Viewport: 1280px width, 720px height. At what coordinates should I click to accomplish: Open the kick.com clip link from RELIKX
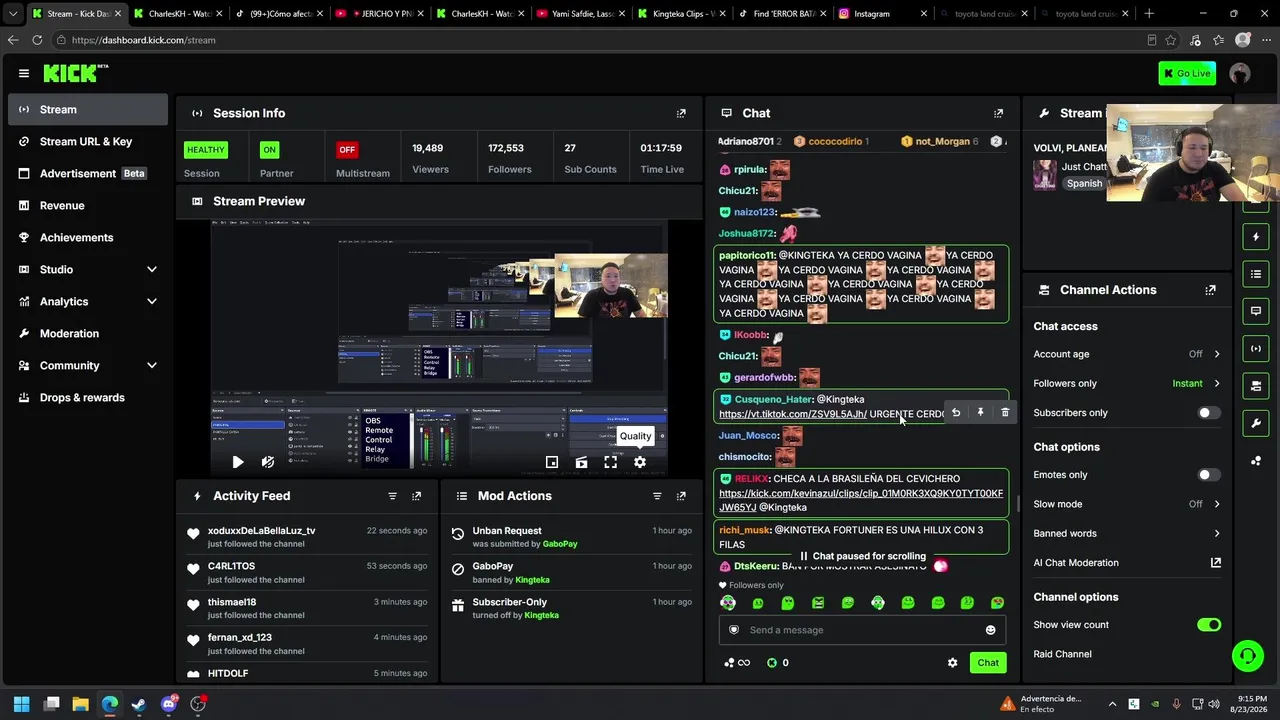tap(861, 500)
